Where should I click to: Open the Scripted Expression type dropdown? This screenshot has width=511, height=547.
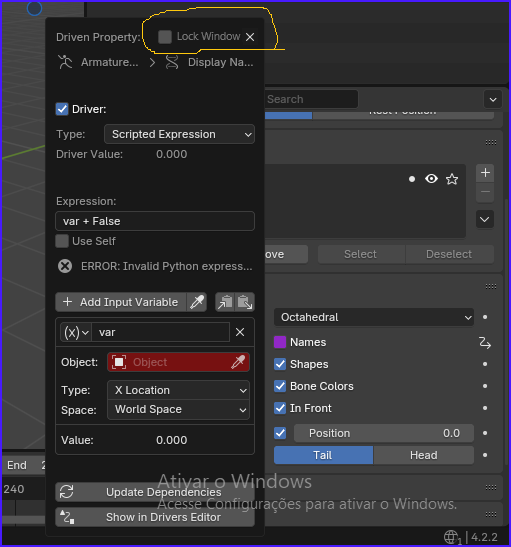tap(179, 134)
